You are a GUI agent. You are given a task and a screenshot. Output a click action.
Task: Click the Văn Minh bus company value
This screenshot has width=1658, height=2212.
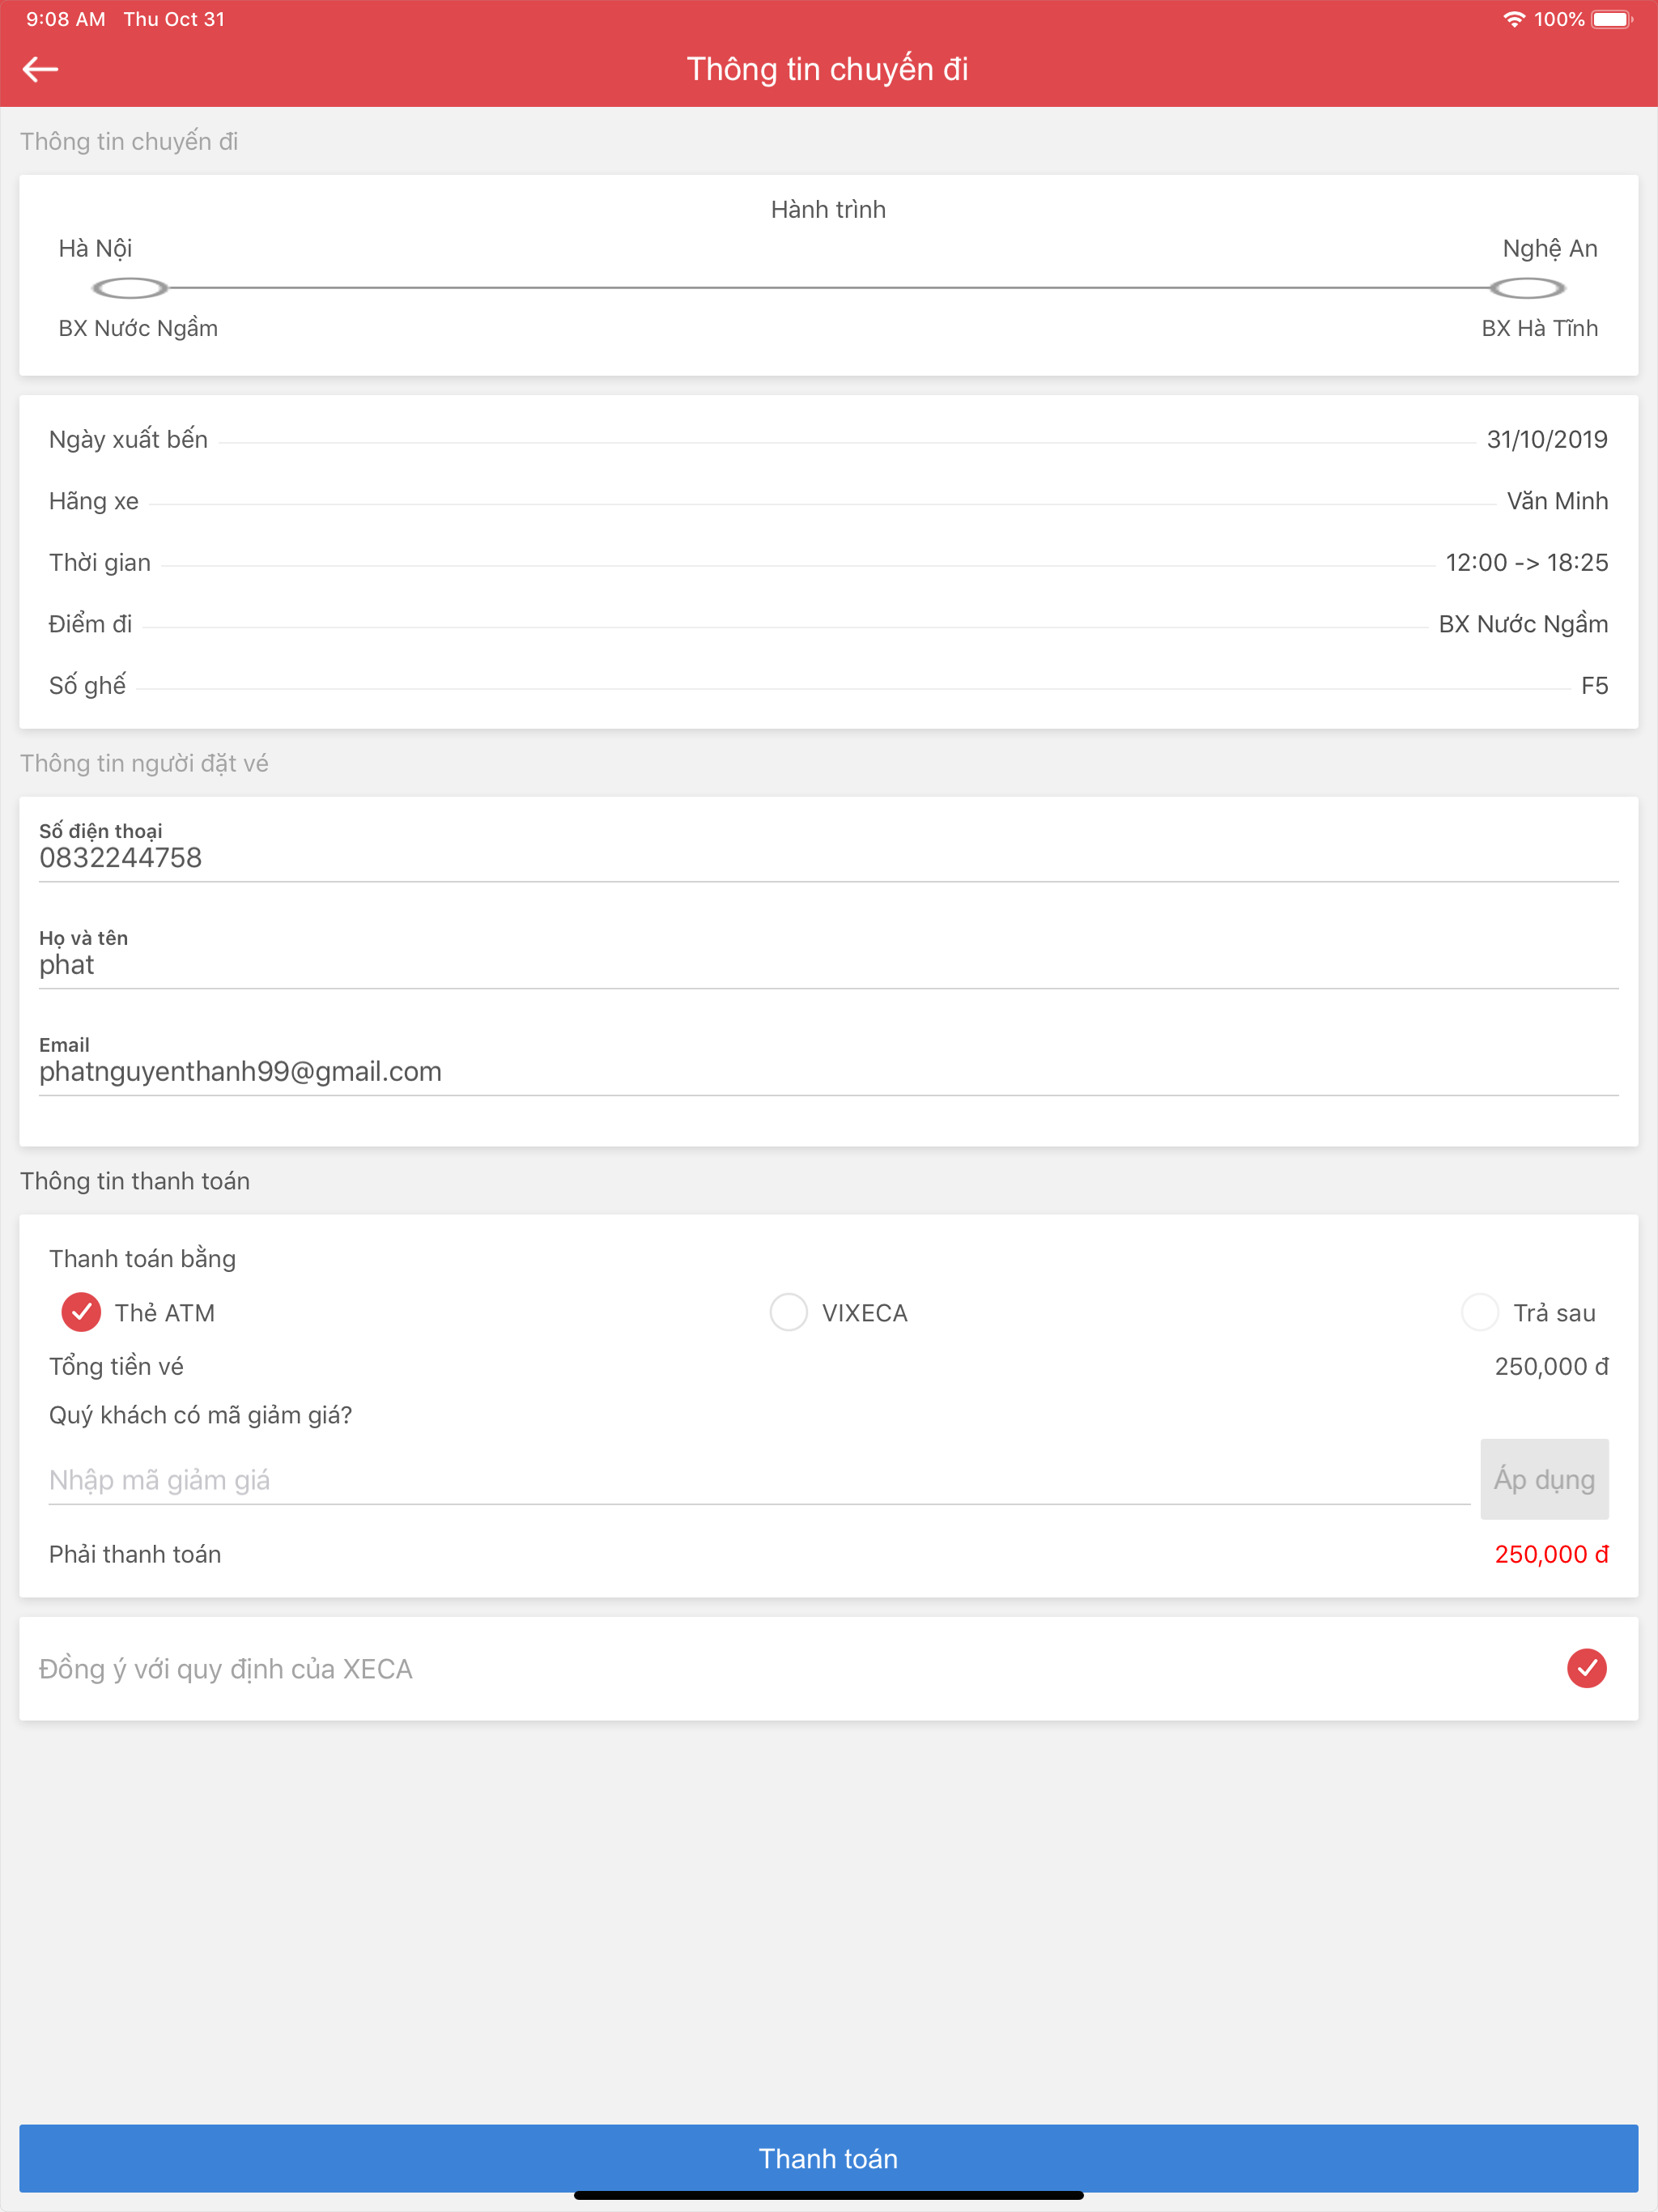[x=1557, y=501]
